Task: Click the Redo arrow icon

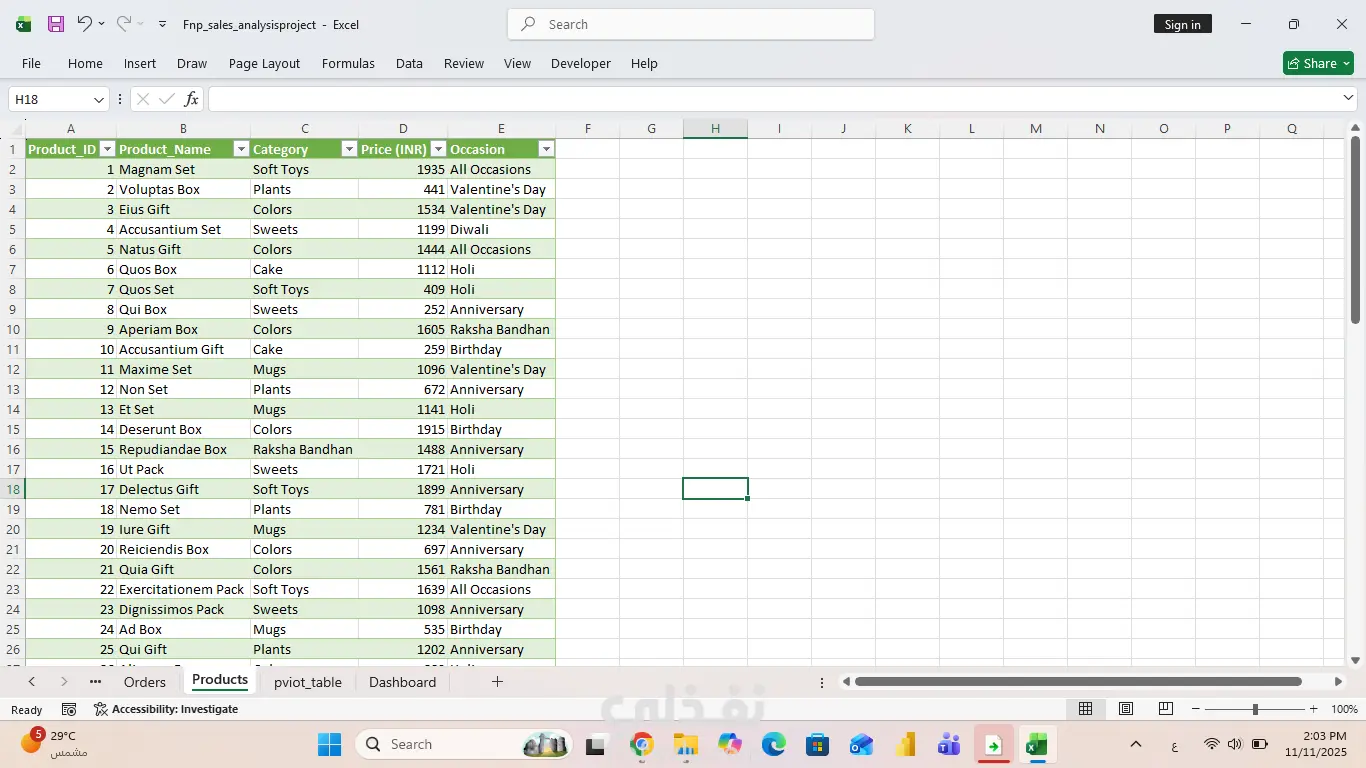Action: tap(123, 24)
